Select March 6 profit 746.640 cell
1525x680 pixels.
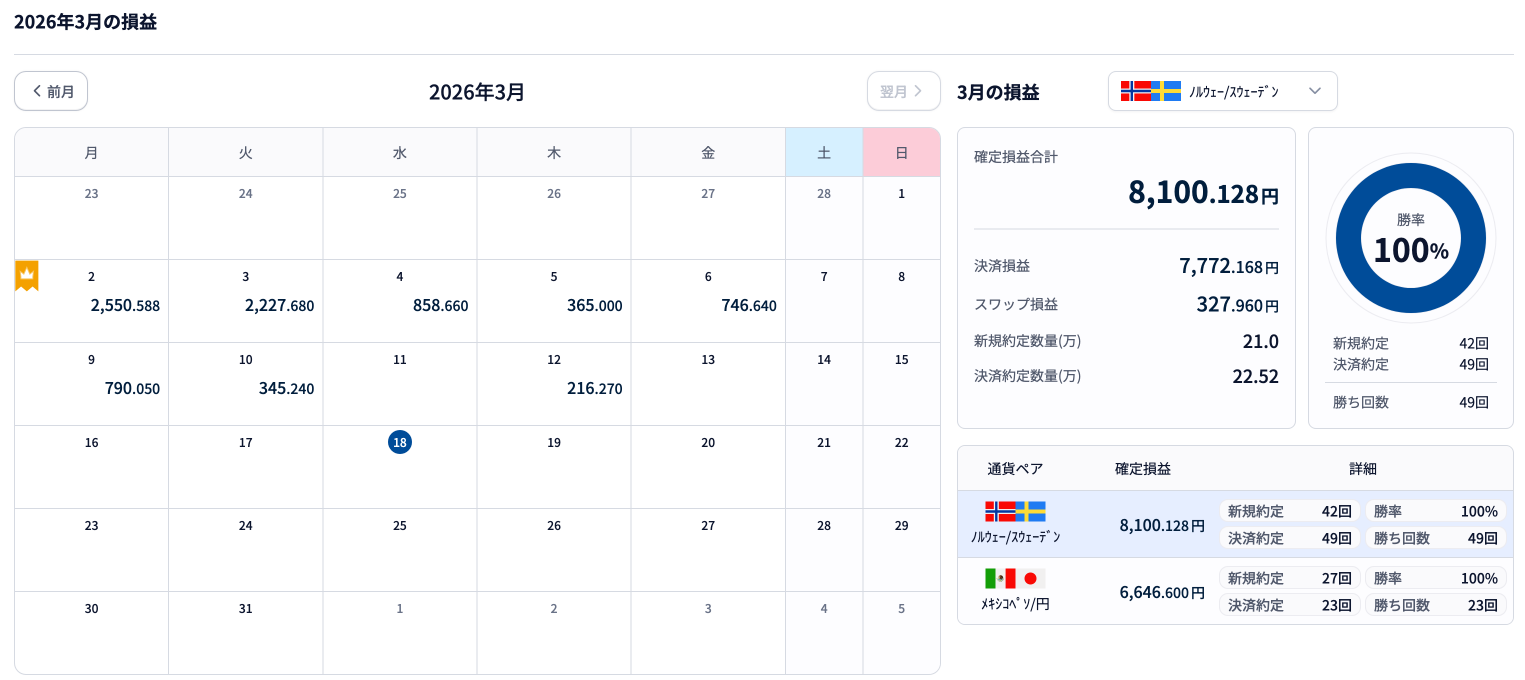708,300
